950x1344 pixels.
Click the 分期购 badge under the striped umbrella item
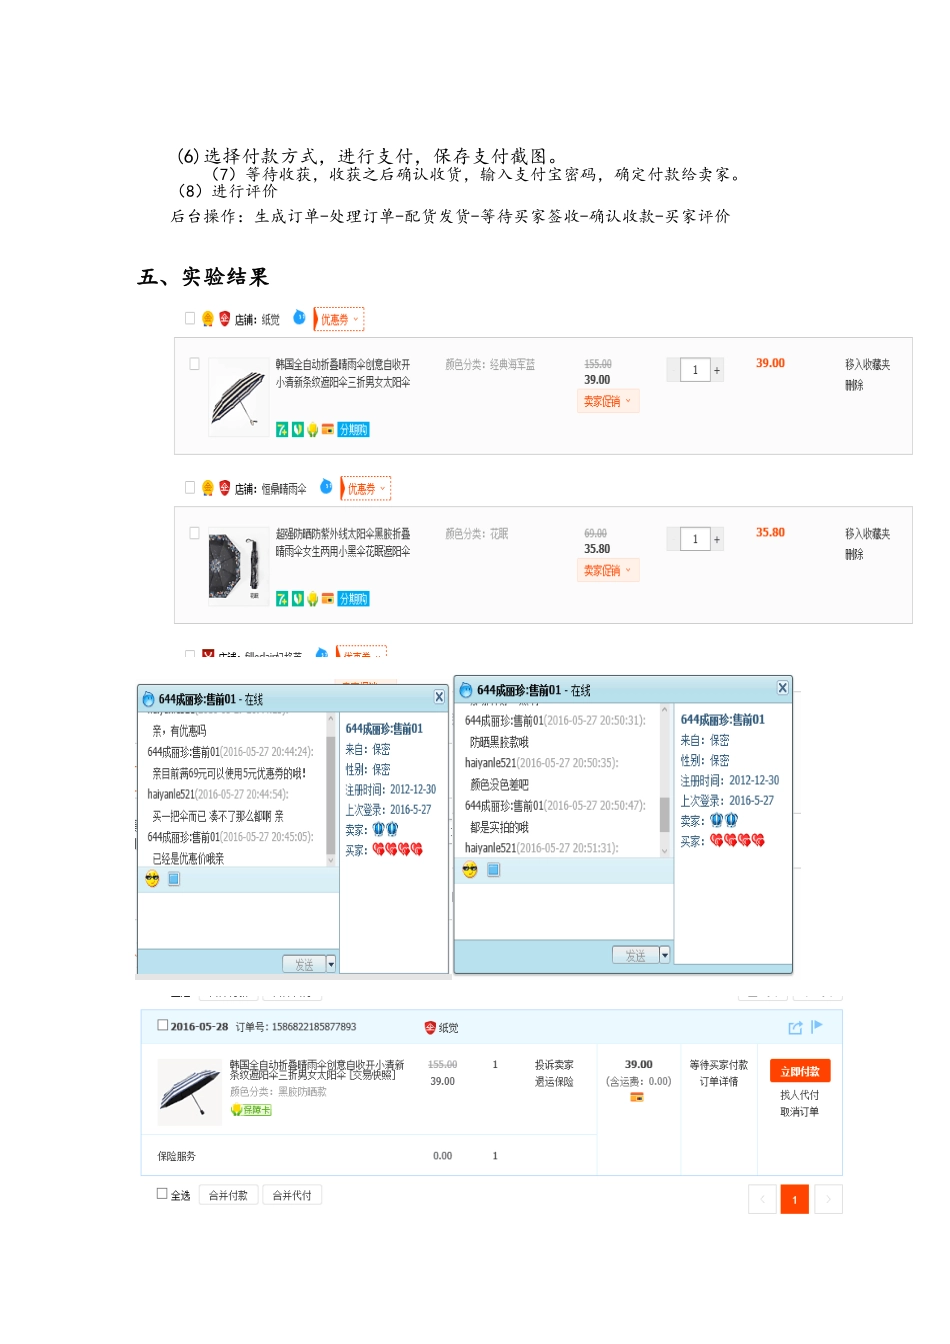[354, 429]
